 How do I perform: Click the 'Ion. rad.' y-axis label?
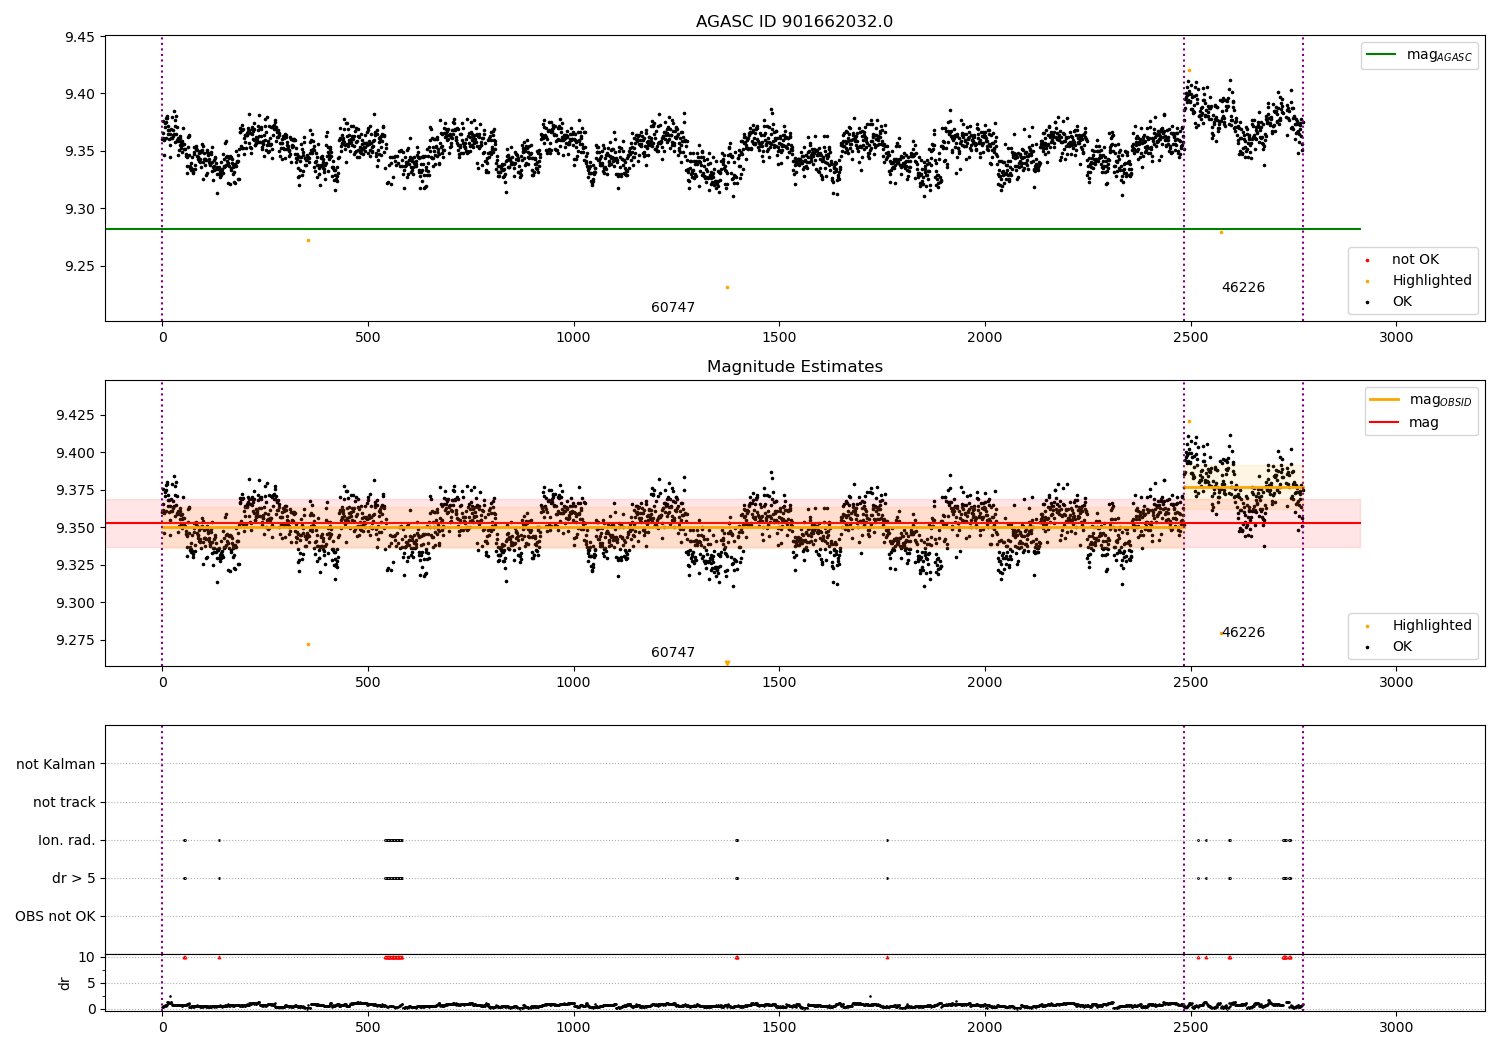click(x=67, y=841)
